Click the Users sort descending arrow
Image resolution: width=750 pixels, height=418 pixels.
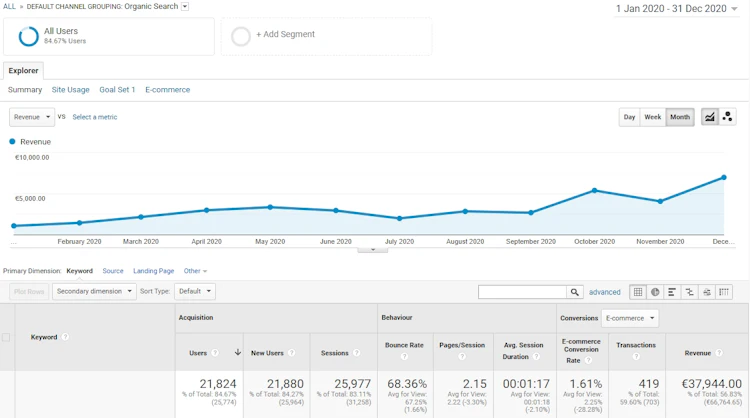(238, 352)
